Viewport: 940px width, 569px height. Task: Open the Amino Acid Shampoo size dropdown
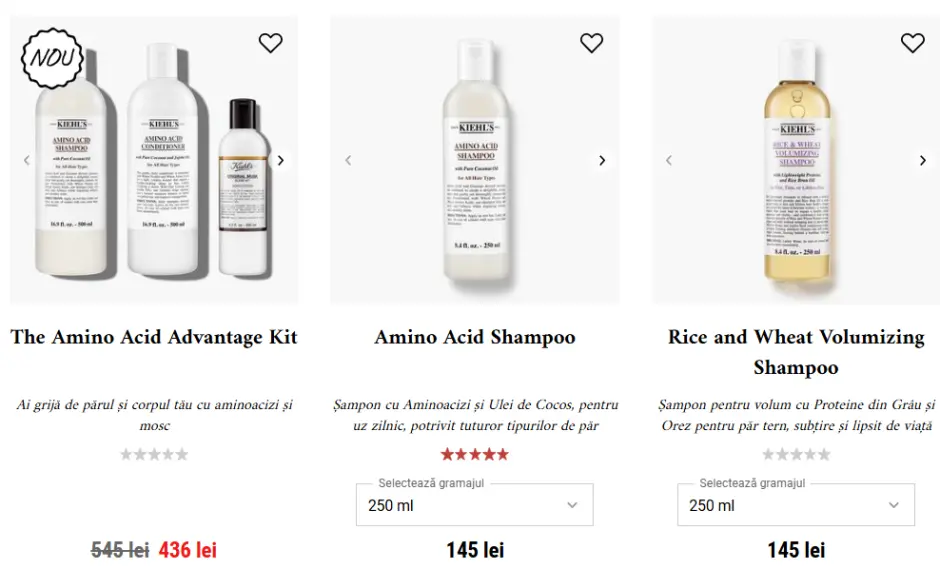click(474, 505)
